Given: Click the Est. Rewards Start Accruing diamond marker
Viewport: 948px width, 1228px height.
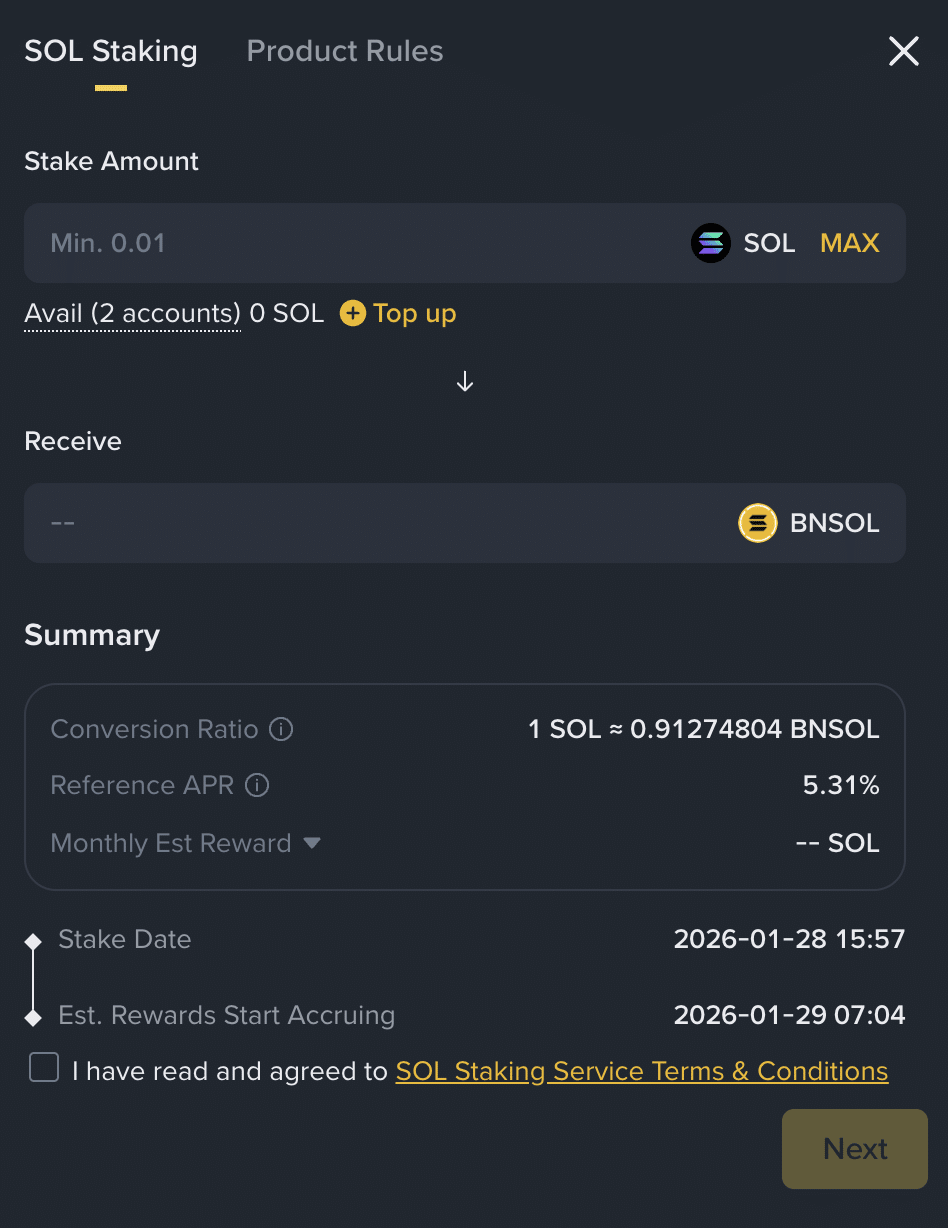Looking at the screenshot, I should point(33,1015).
